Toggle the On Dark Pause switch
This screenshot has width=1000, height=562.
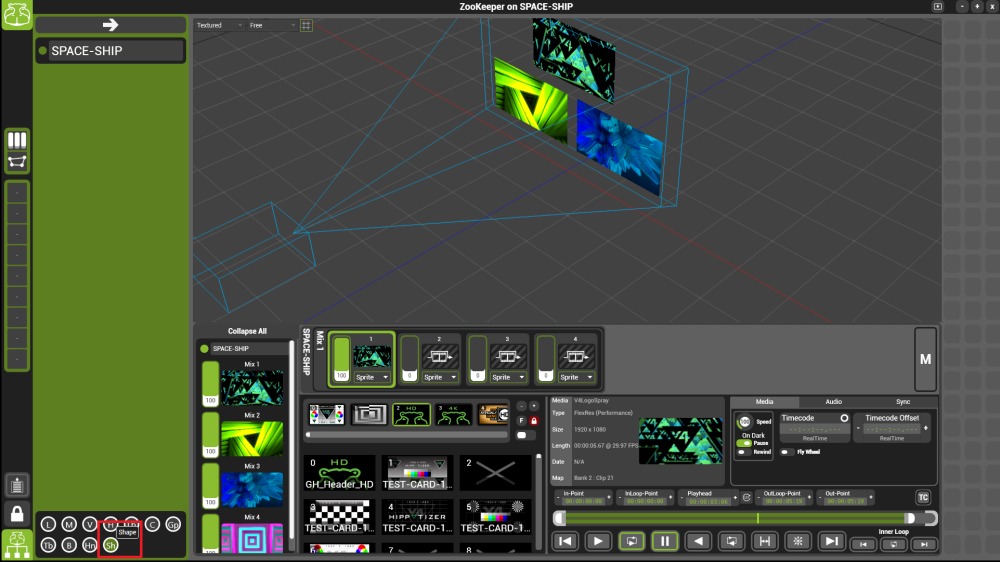tap(744, 443)
